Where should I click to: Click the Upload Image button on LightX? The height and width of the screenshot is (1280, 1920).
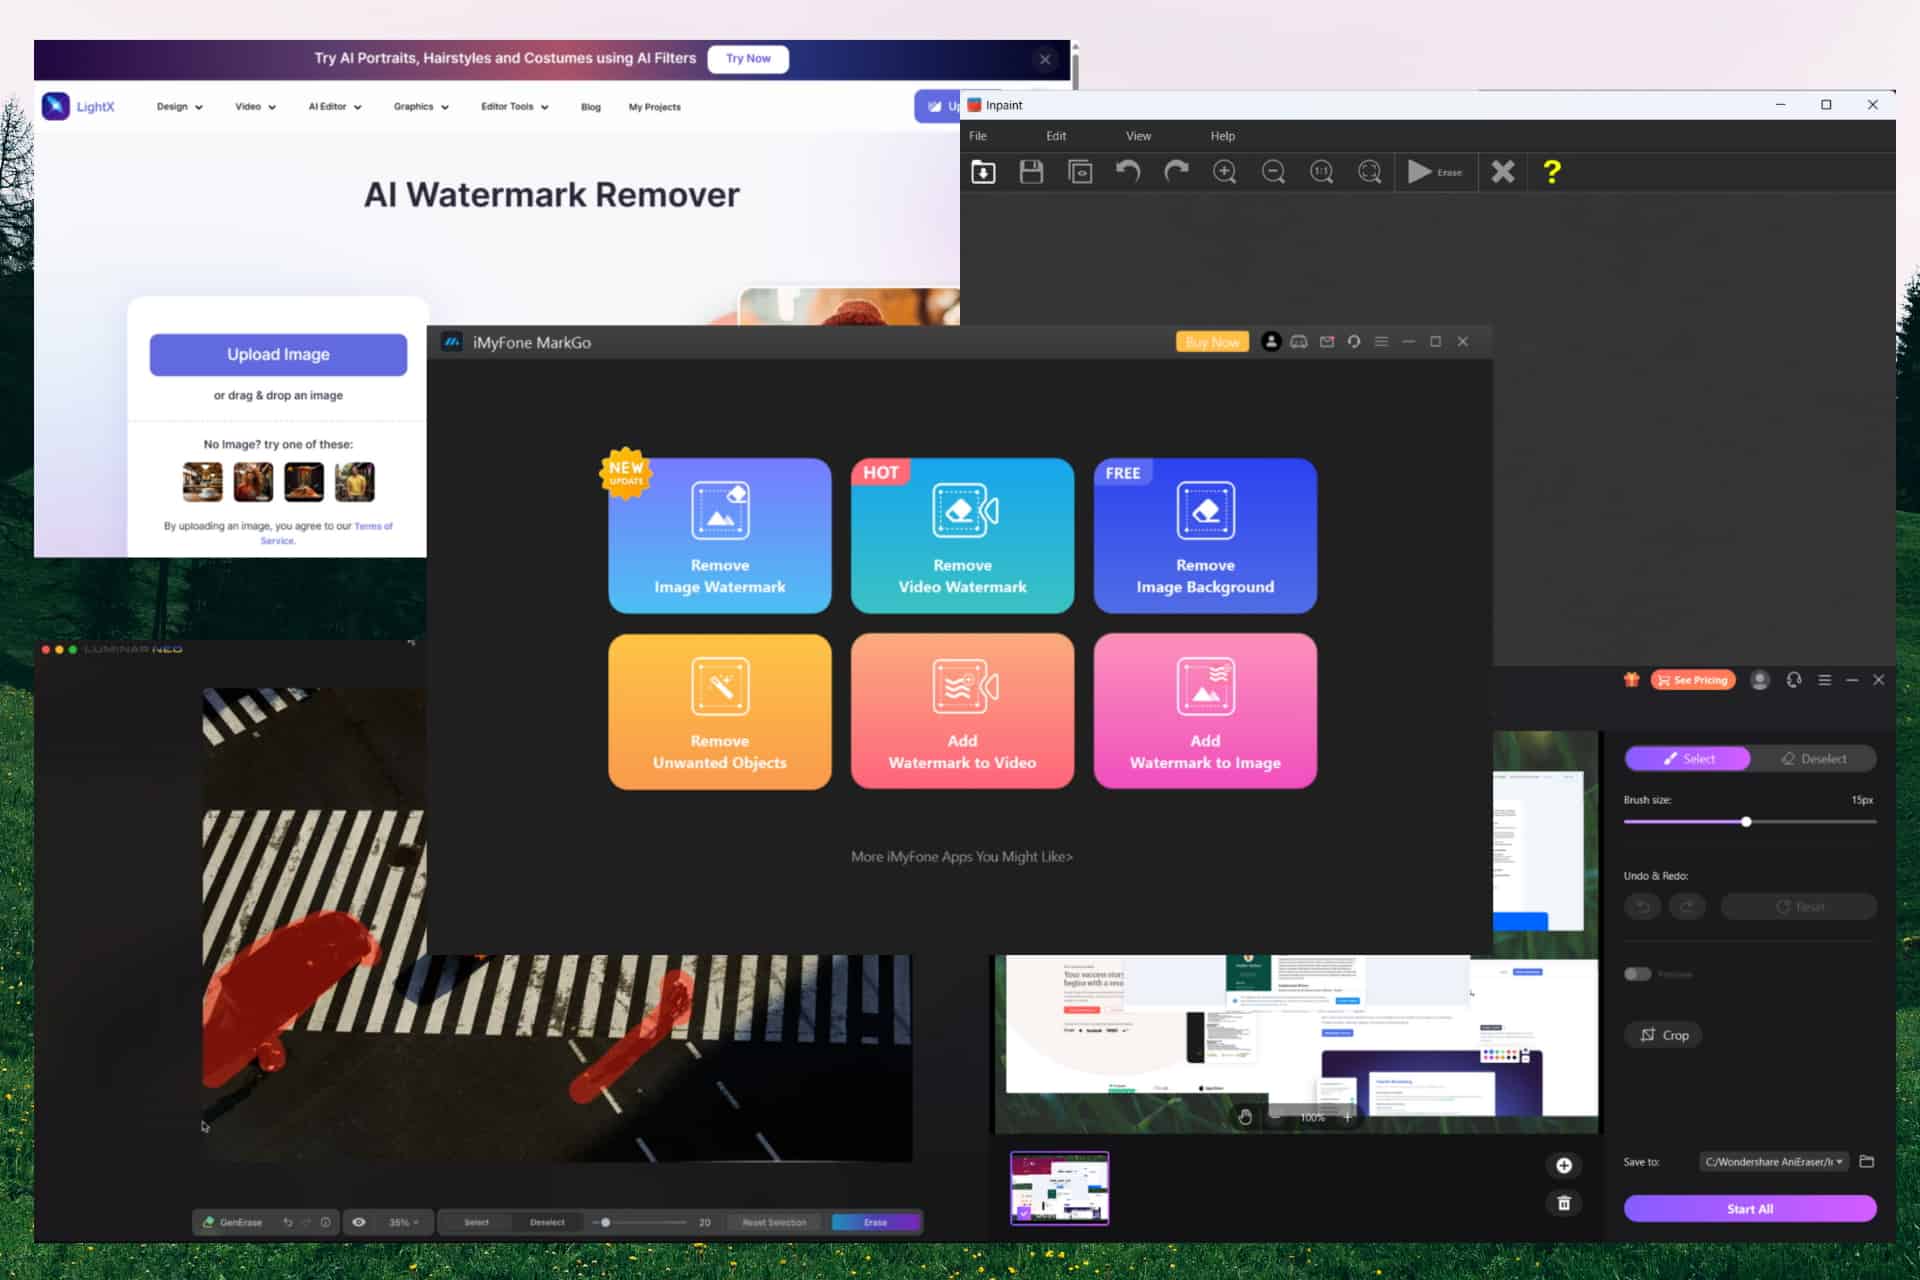(278, 355)
